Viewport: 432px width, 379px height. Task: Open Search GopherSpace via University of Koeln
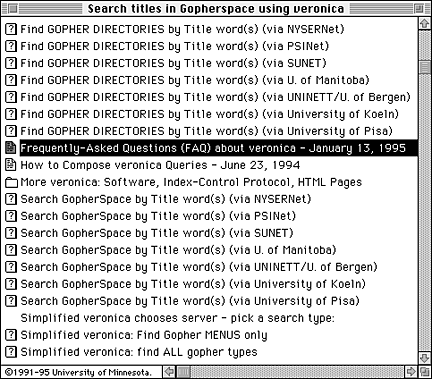tap(193, 284)
